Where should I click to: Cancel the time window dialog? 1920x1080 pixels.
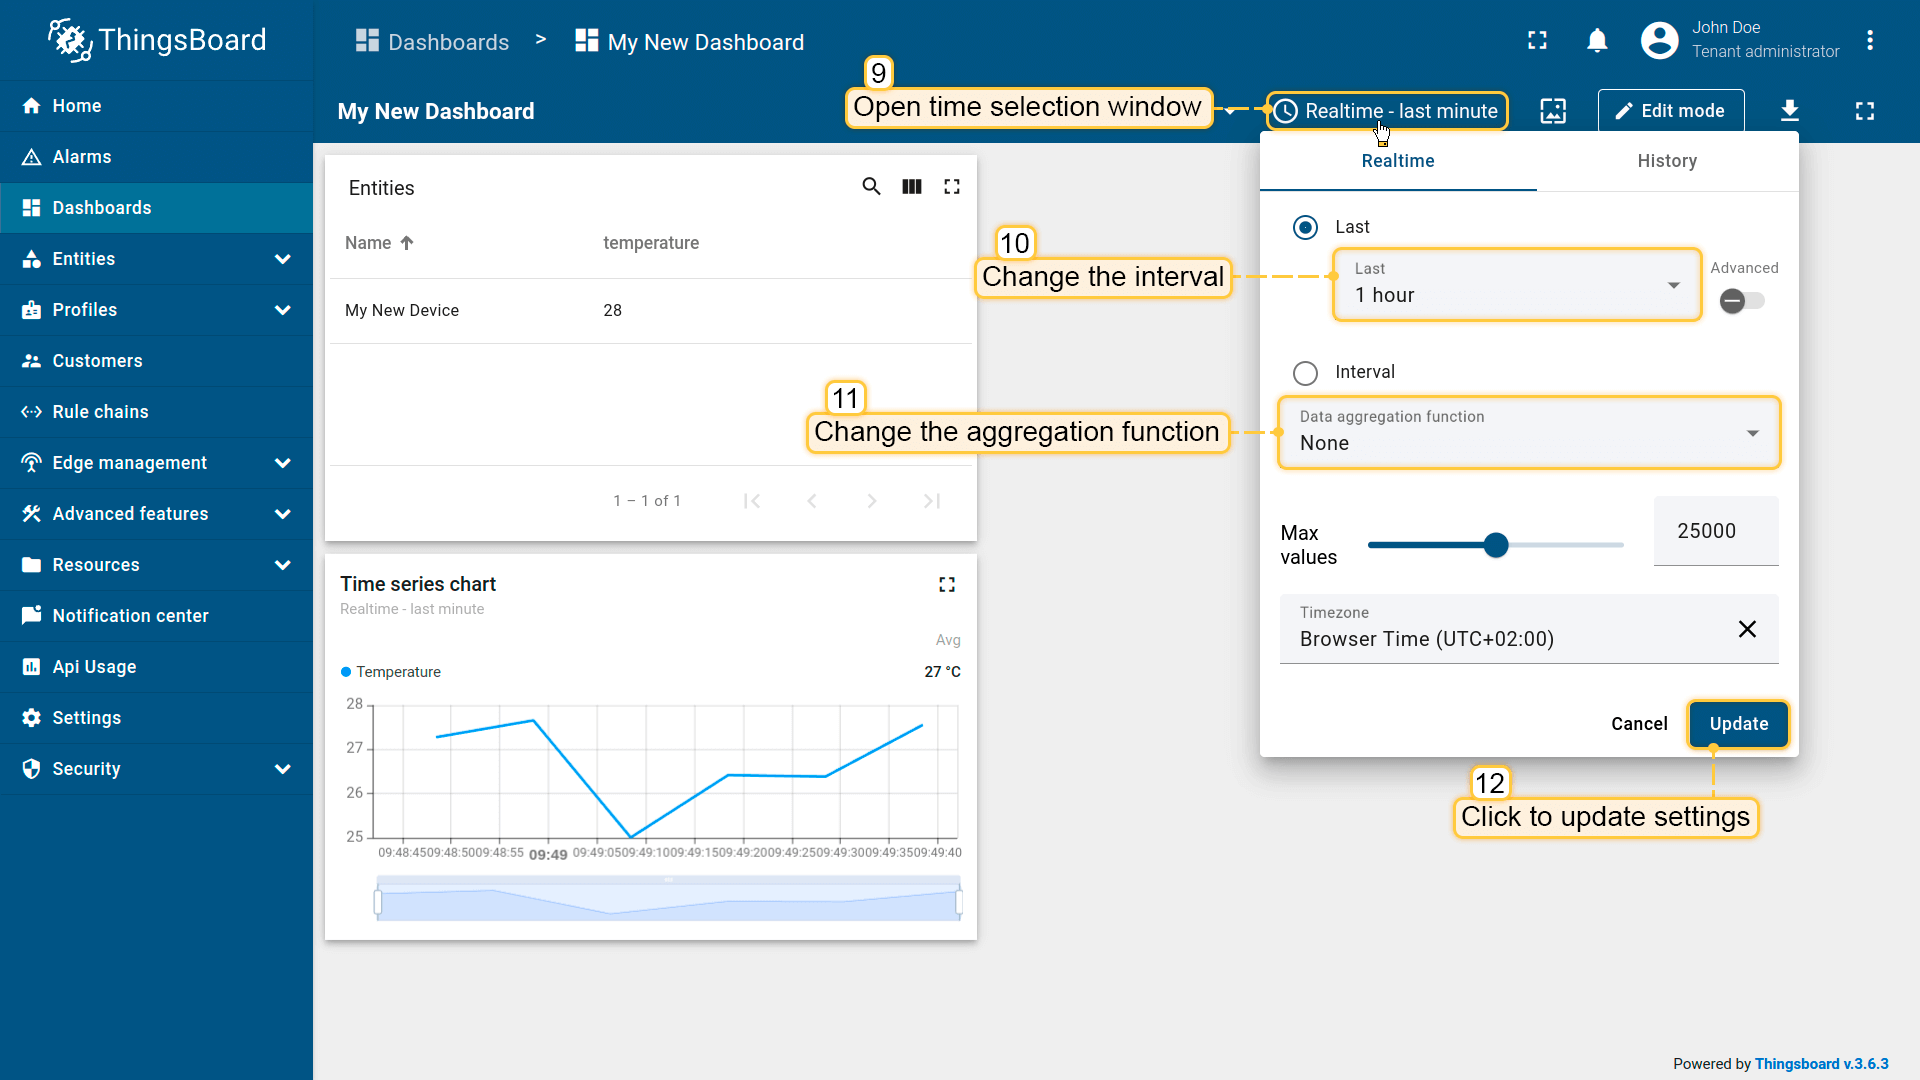(x=1639, y=724)
